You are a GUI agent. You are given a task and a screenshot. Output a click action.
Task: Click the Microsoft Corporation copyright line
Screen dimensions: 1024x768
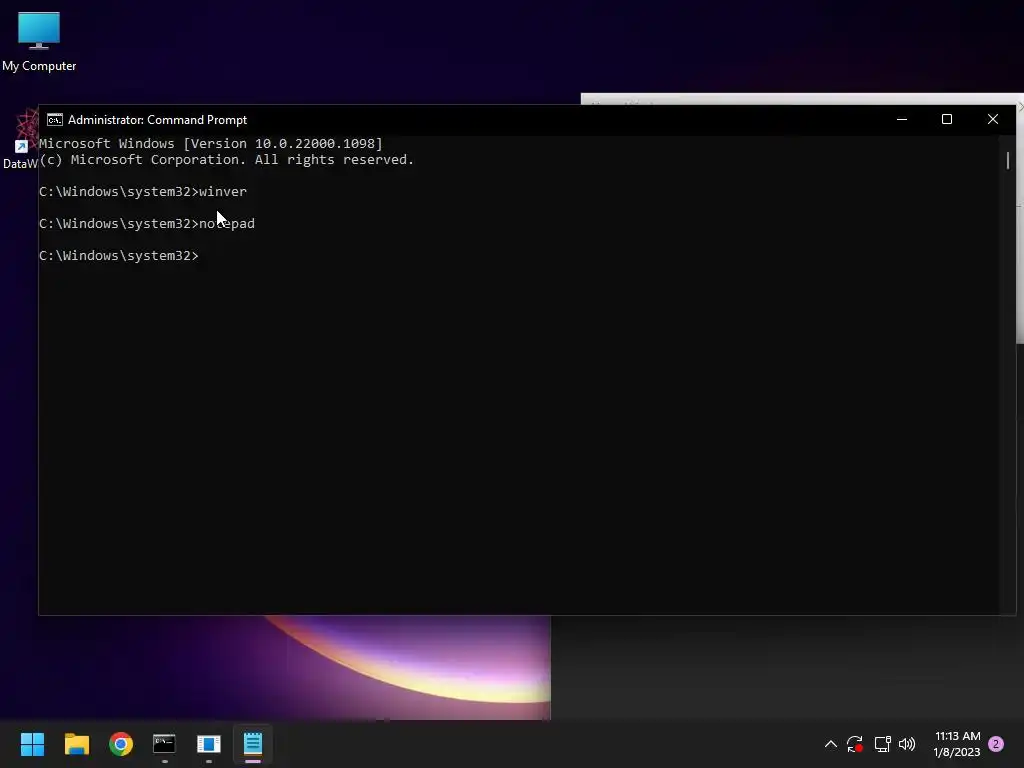tap(226, 160)
